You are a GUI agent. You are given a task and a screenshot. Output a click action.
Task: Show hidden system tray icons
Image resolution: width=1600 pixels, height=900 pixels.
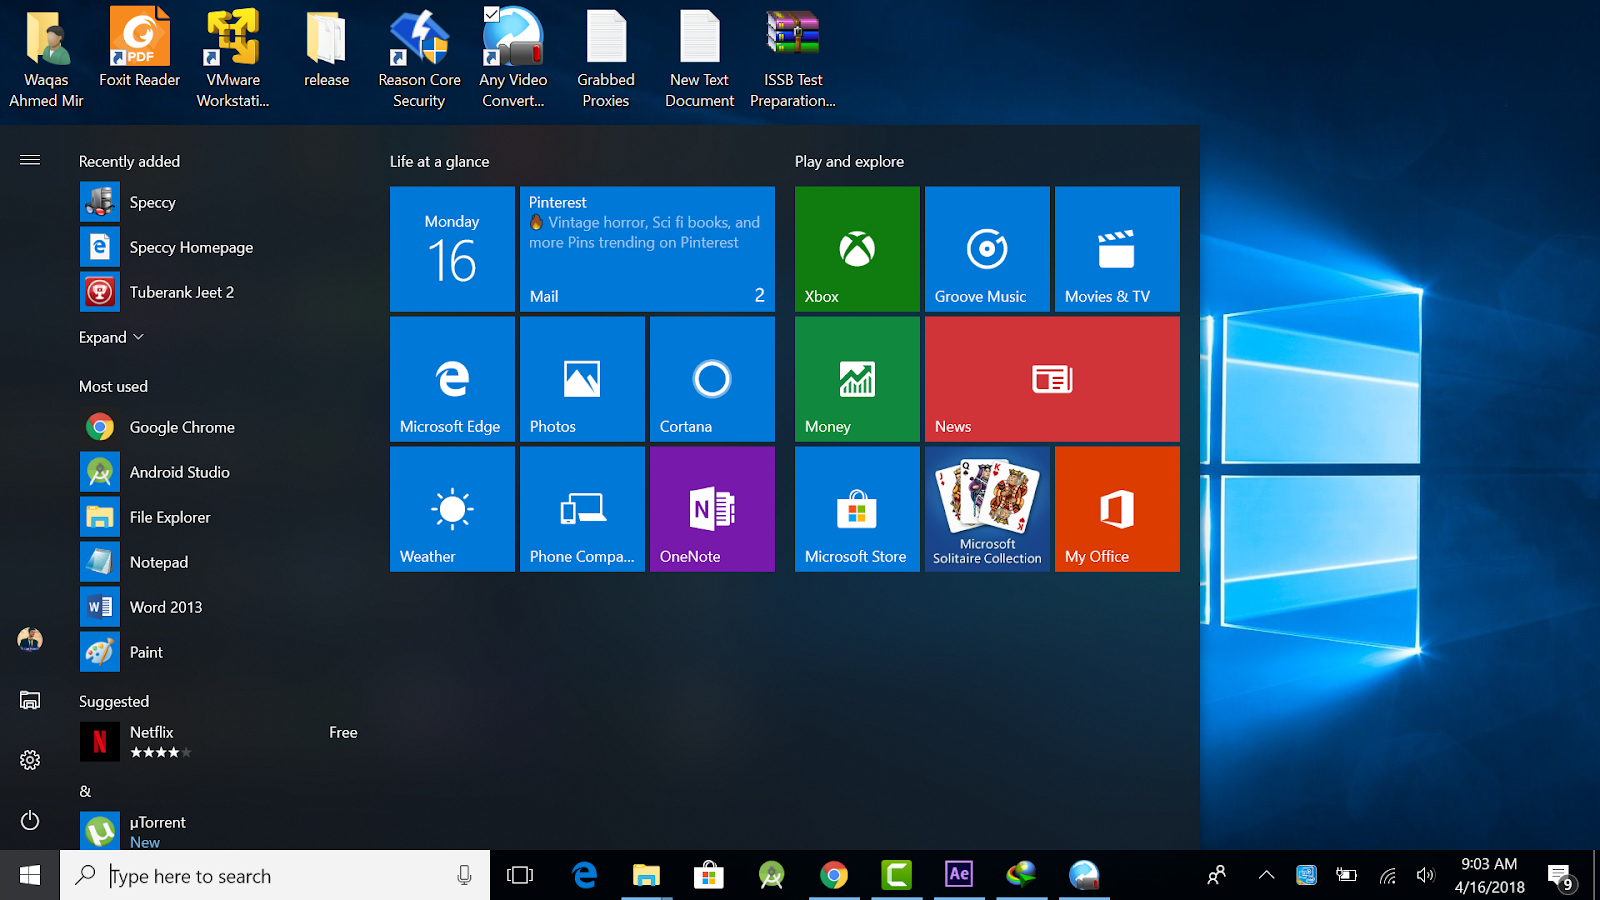[1266, 875]
